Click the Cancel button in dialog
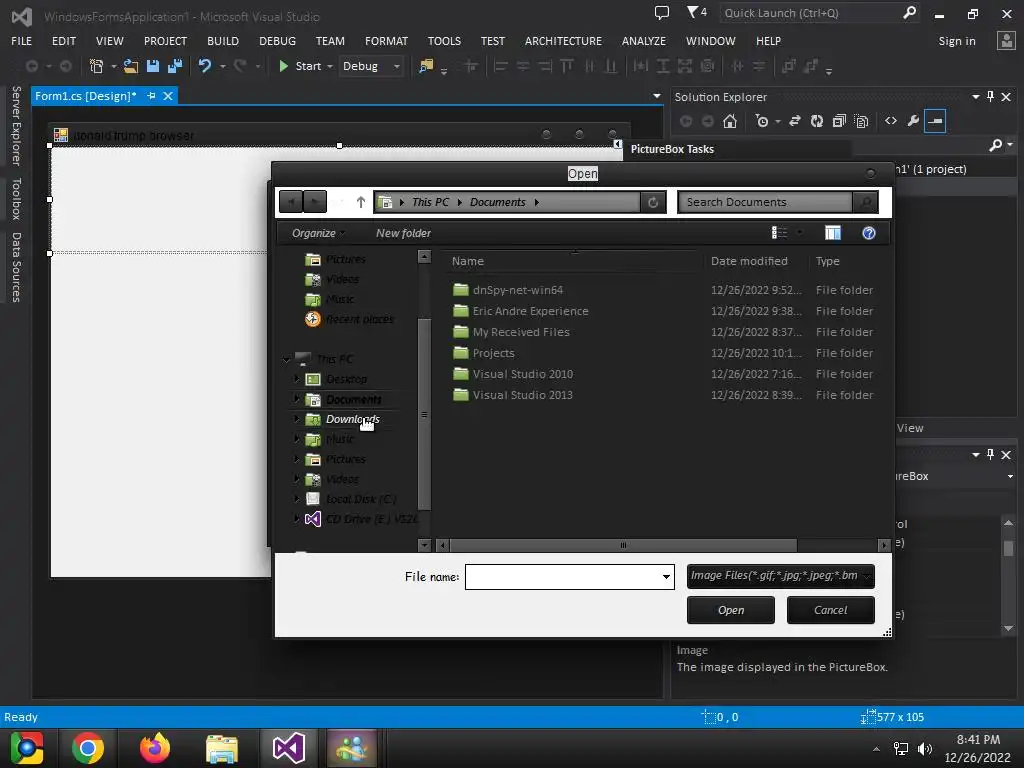The width and height of the screenshot is (1024, 768). tap(831, 610)
